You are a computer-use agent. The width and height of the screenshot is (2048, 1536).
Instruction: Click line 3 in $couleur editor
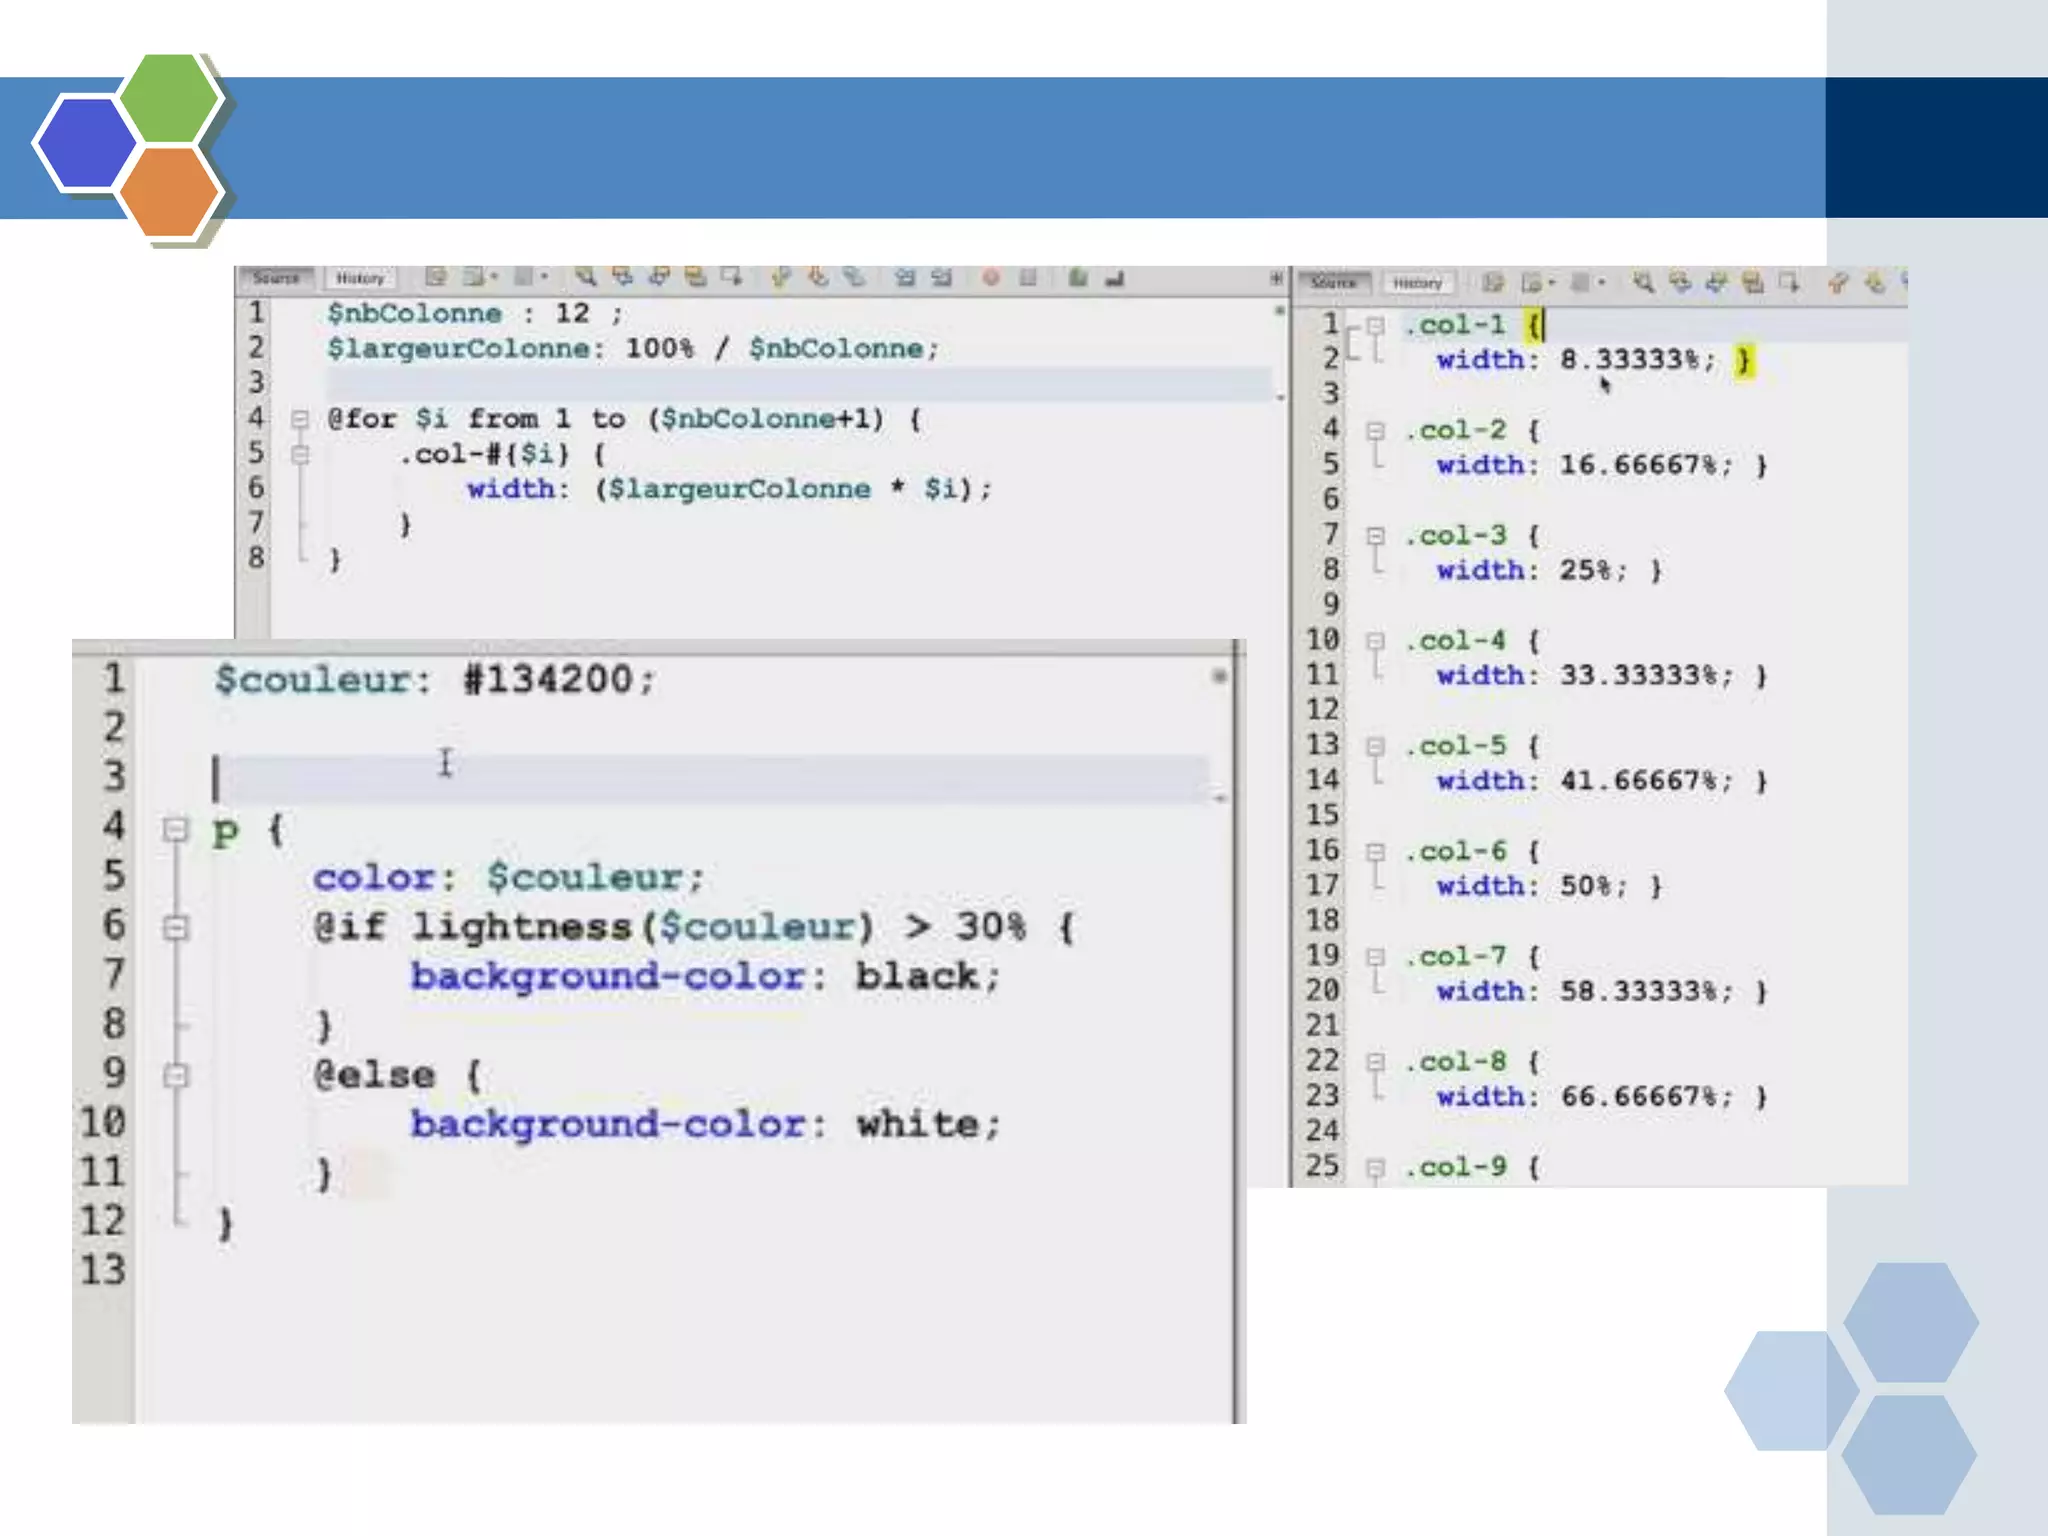click(600, 778)
